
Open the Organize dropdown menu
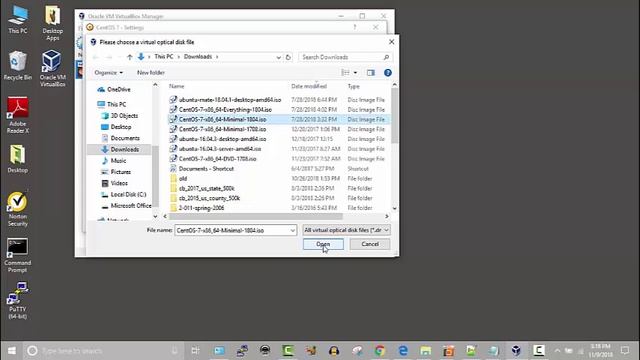point(108,73)
